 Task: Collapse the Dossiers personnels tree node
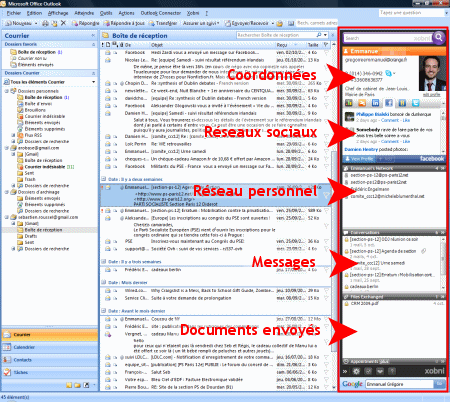point(6,91)
